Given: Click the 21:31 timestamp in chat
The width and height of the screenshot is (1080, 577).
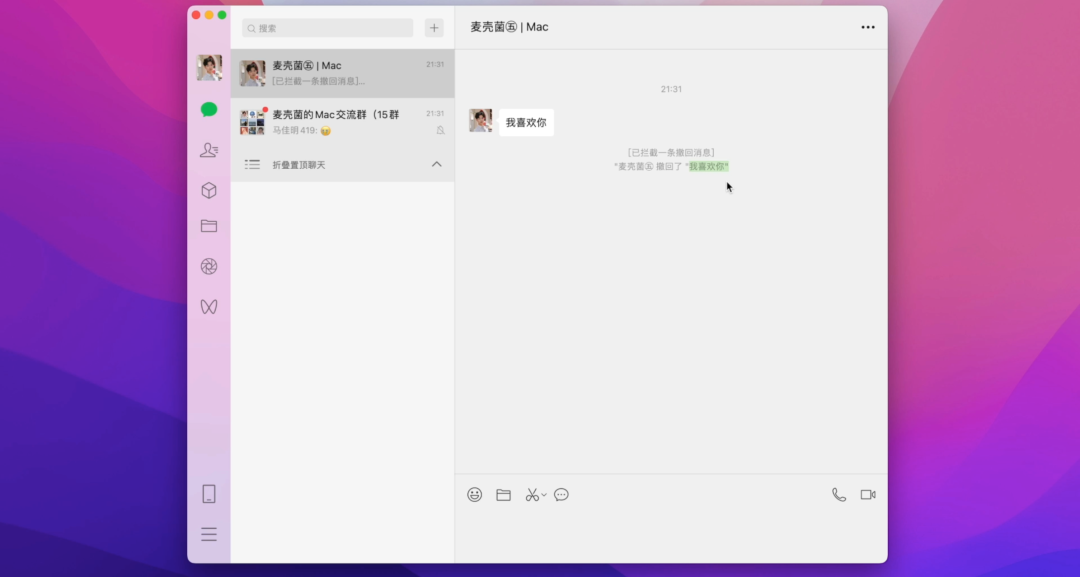Looking at the screenshot, I should pyautogui.click(x=671, y=90).
